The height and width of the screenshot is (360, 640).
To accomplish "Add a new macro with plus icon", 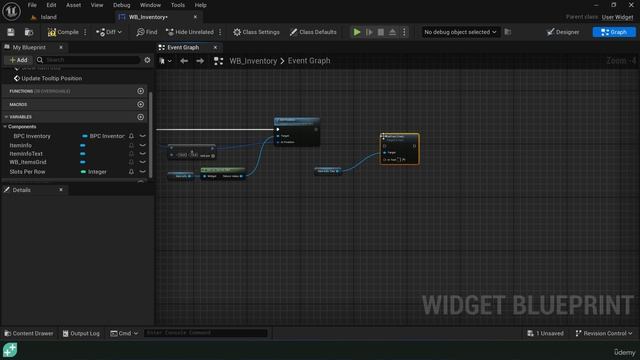I will 140,104.
